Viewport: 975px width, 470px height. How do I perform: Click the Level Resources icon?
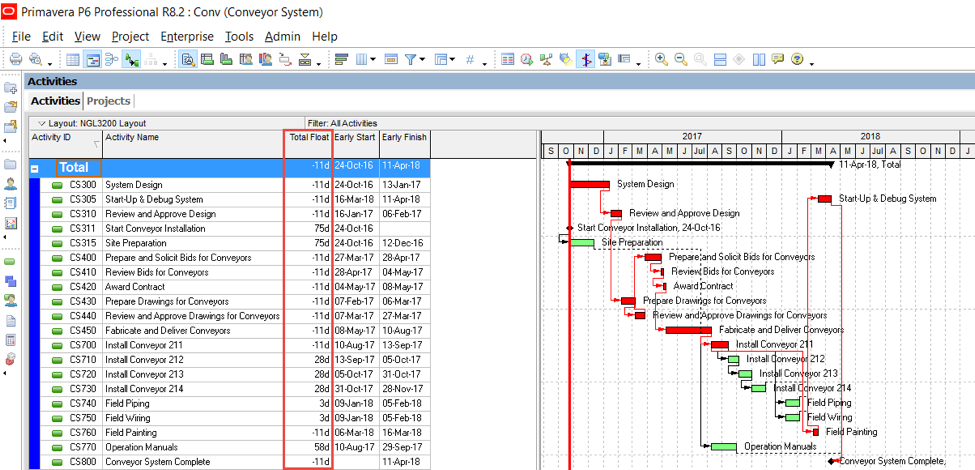tap(546, 60)
